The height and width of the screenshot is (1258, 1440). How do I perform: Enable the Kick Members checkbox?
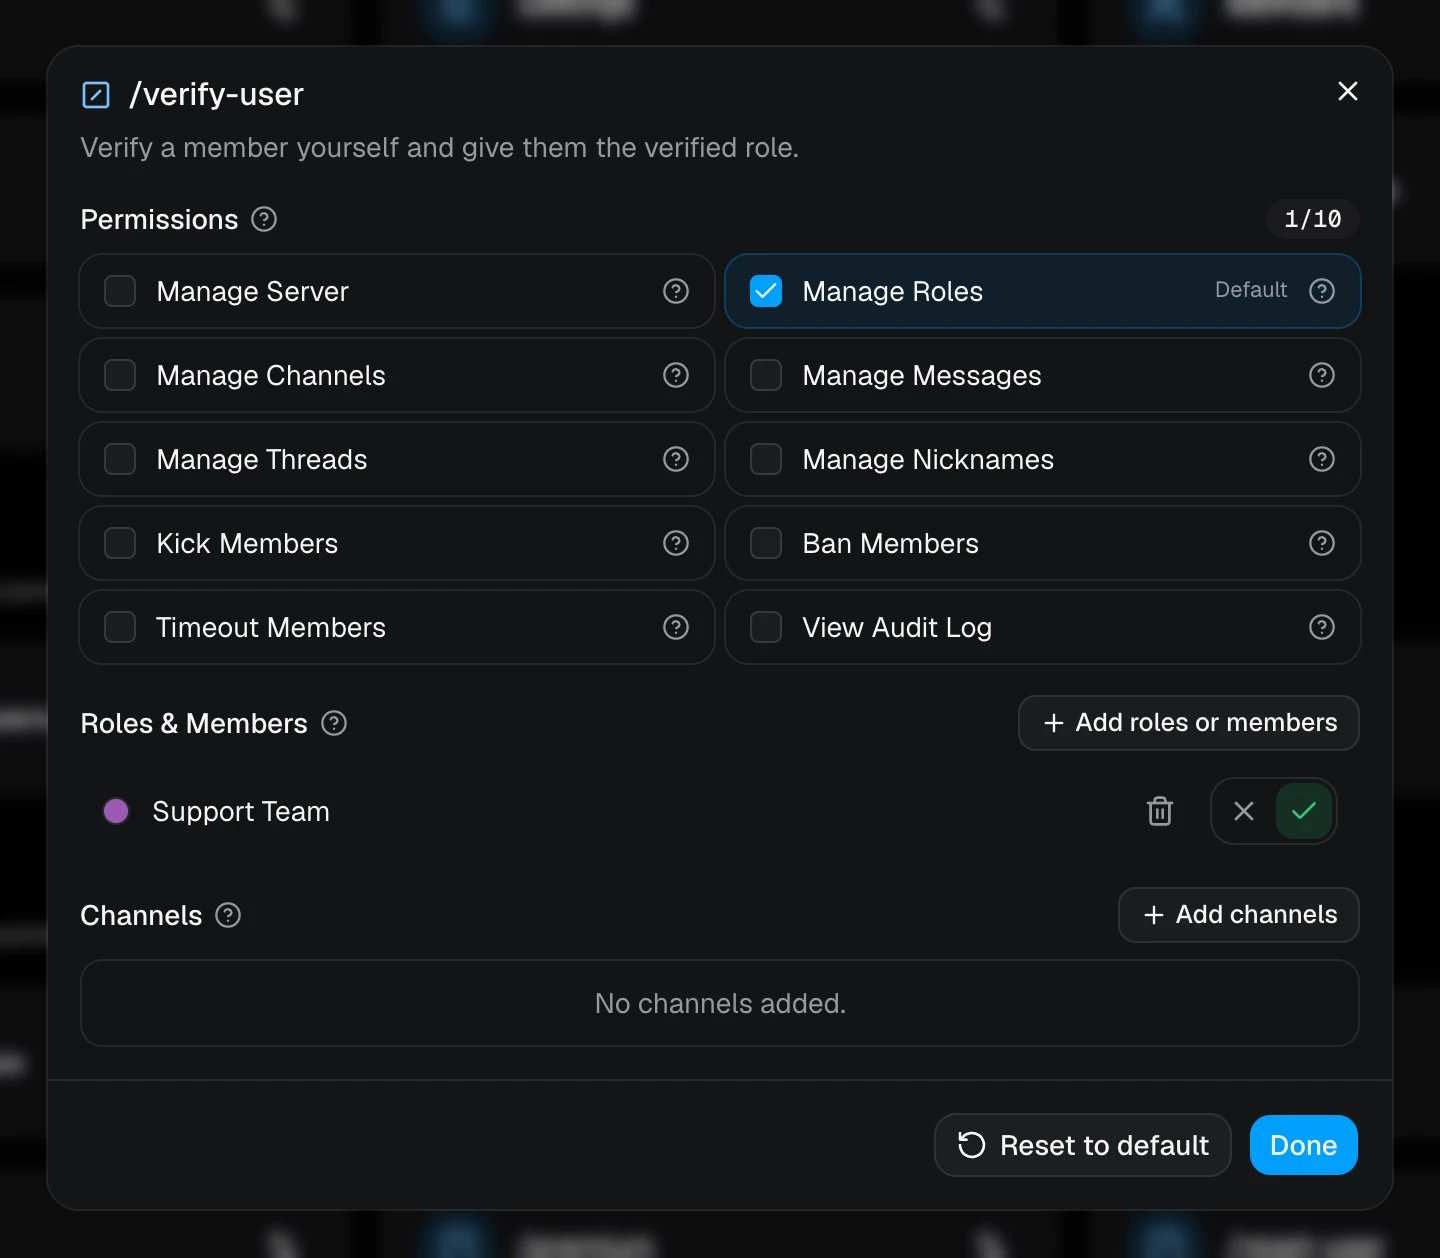[120, 543]
